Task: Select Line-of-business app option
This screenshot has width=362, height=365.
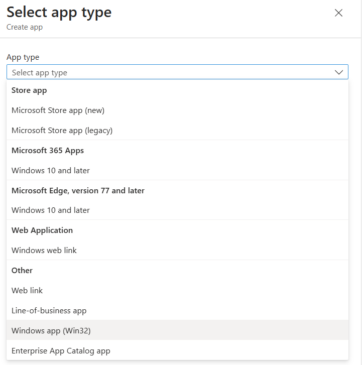Action: (x=177, y=311)
